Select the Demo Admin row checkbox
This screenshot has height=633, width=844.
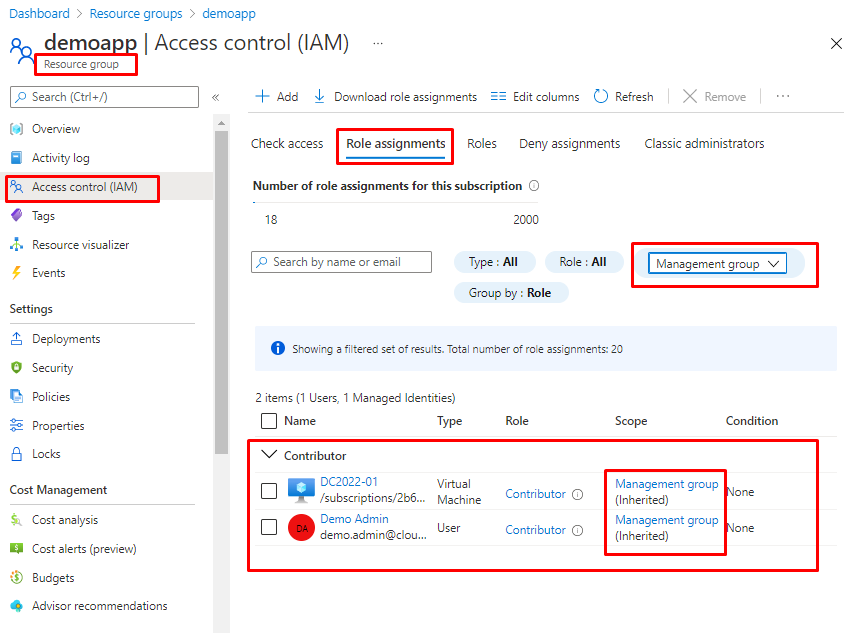[x=269, y=527]
